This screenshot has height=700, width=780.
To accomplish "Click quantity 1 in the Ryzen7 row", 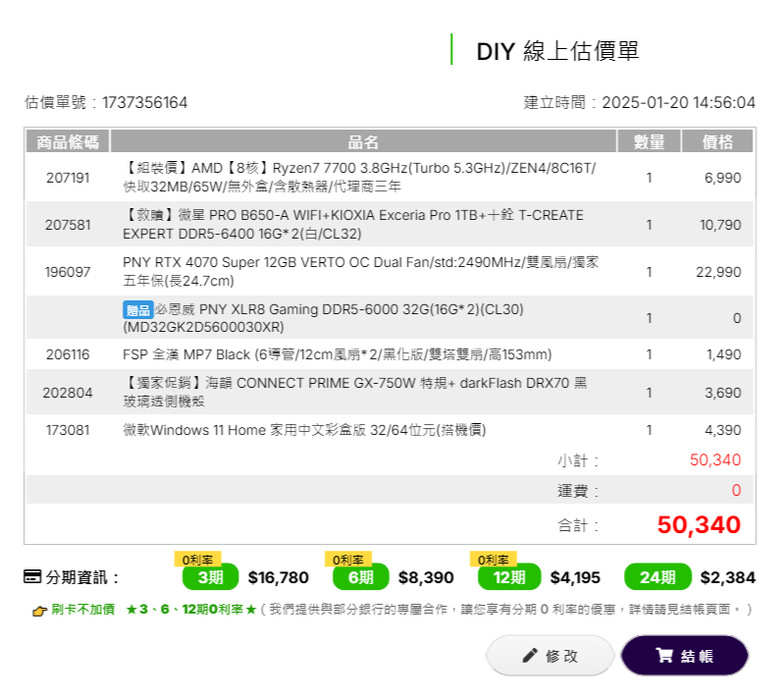I will 649,178.
